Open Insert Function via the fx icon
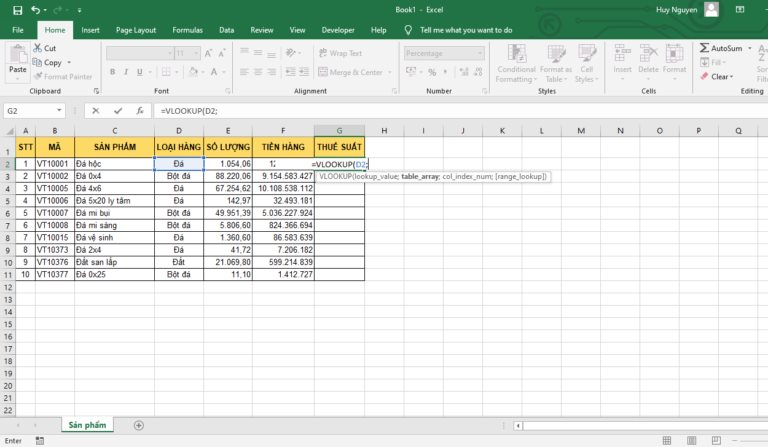The height and width of the screenshot is (447, 768). 140,110
